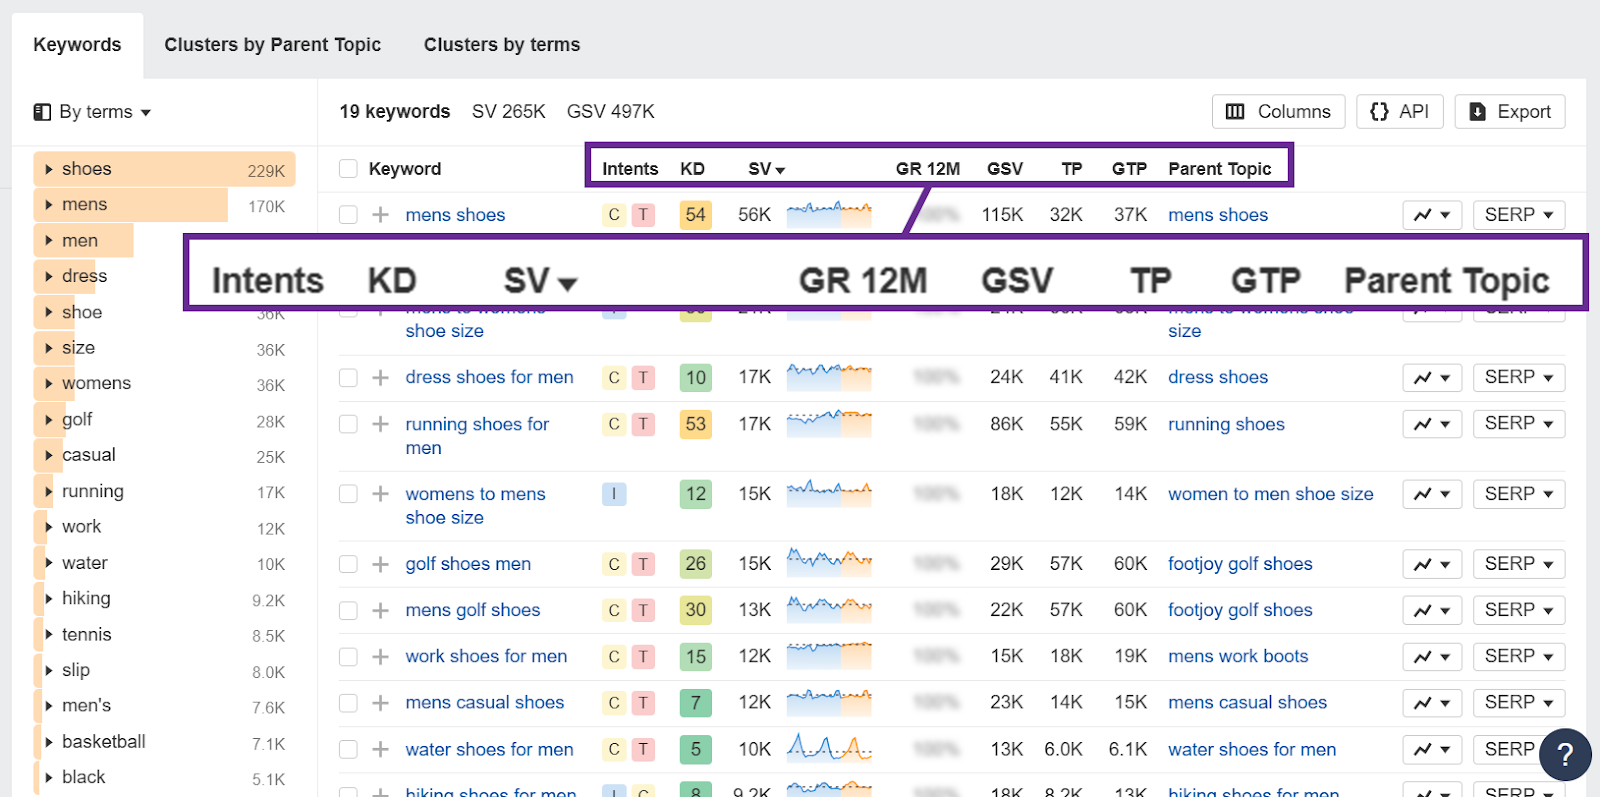Add 'golf shoes men' with plus icon

[x=380, y=564]
